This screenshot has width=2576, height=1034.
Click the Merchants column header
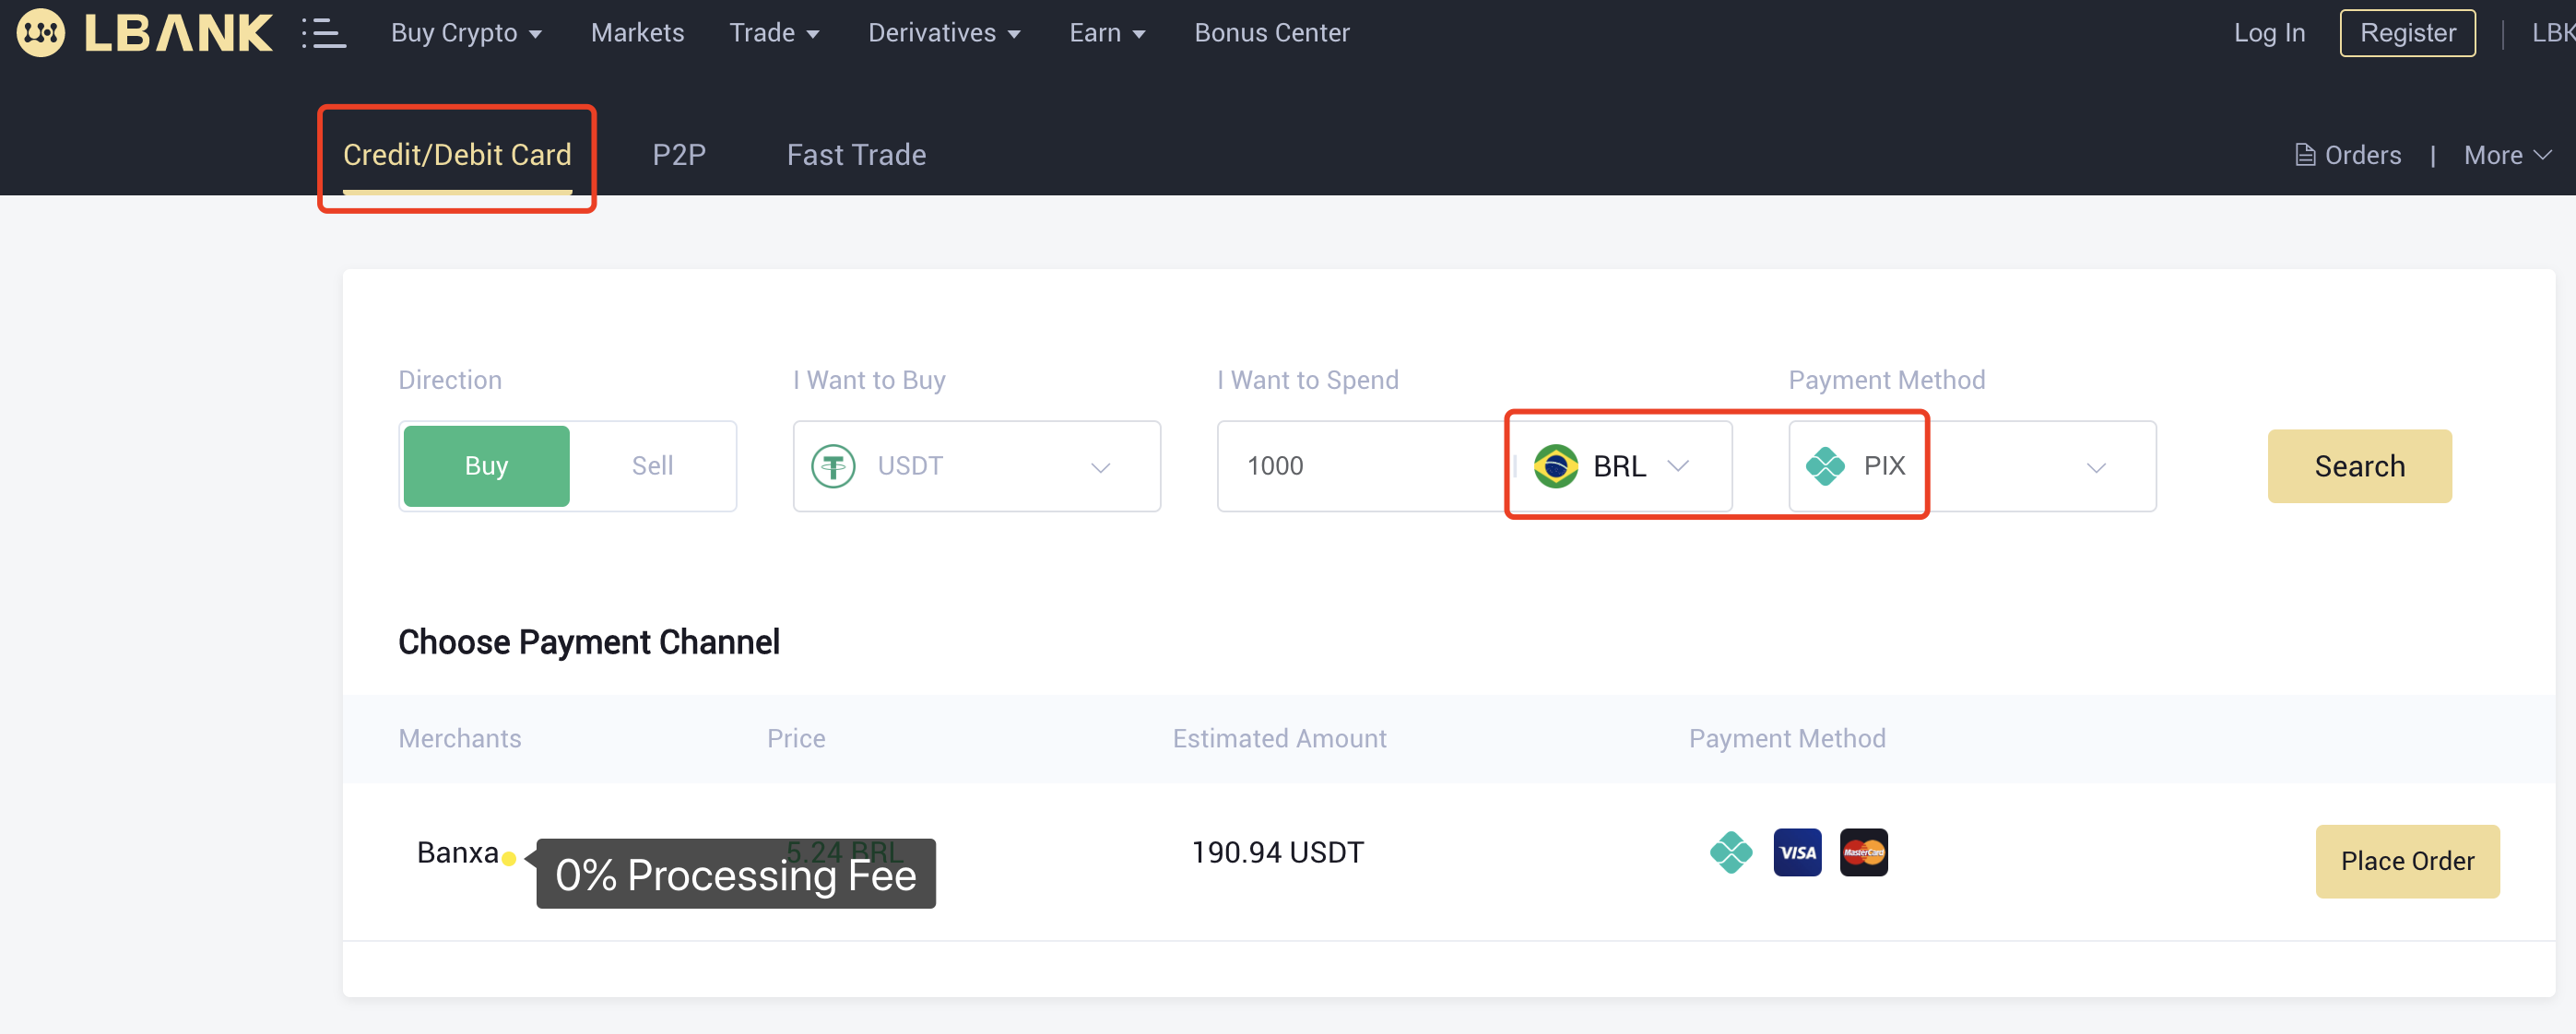coord(459,738)
